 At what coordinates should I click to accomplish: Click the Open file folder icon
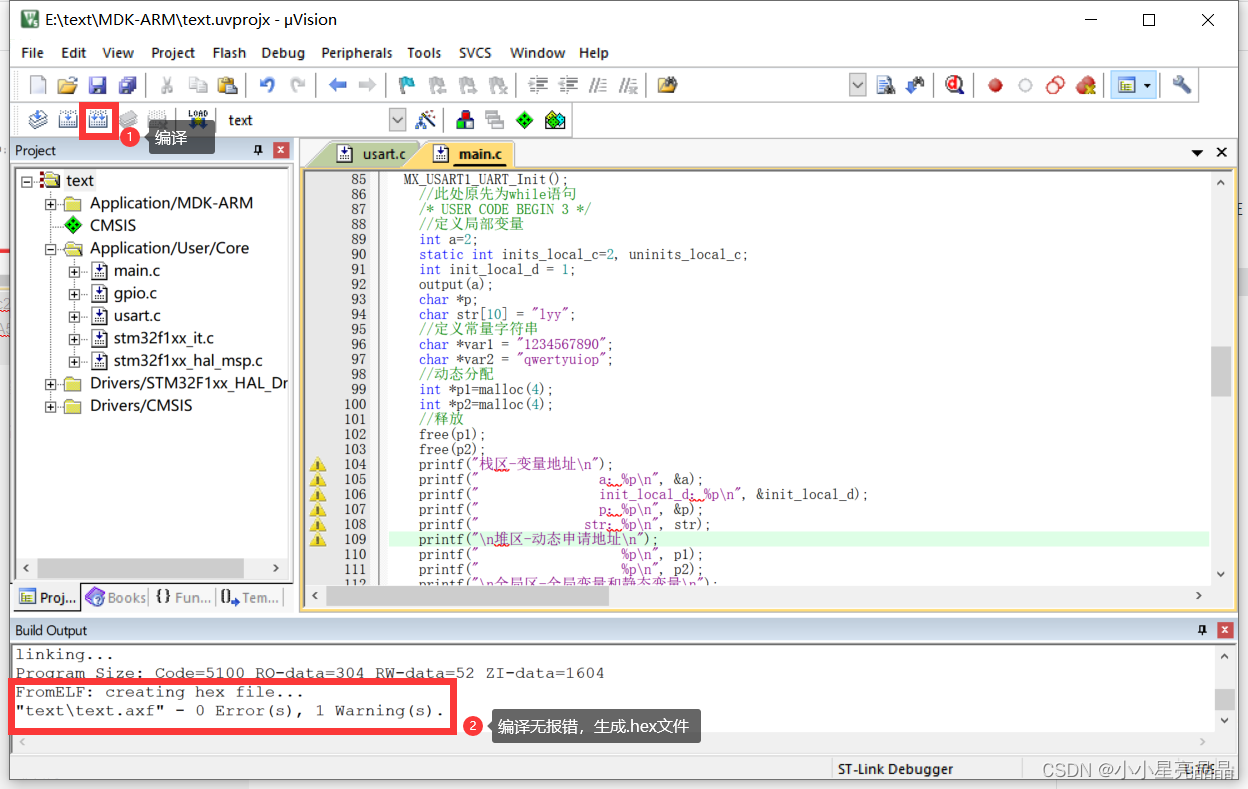pos(68,86)
